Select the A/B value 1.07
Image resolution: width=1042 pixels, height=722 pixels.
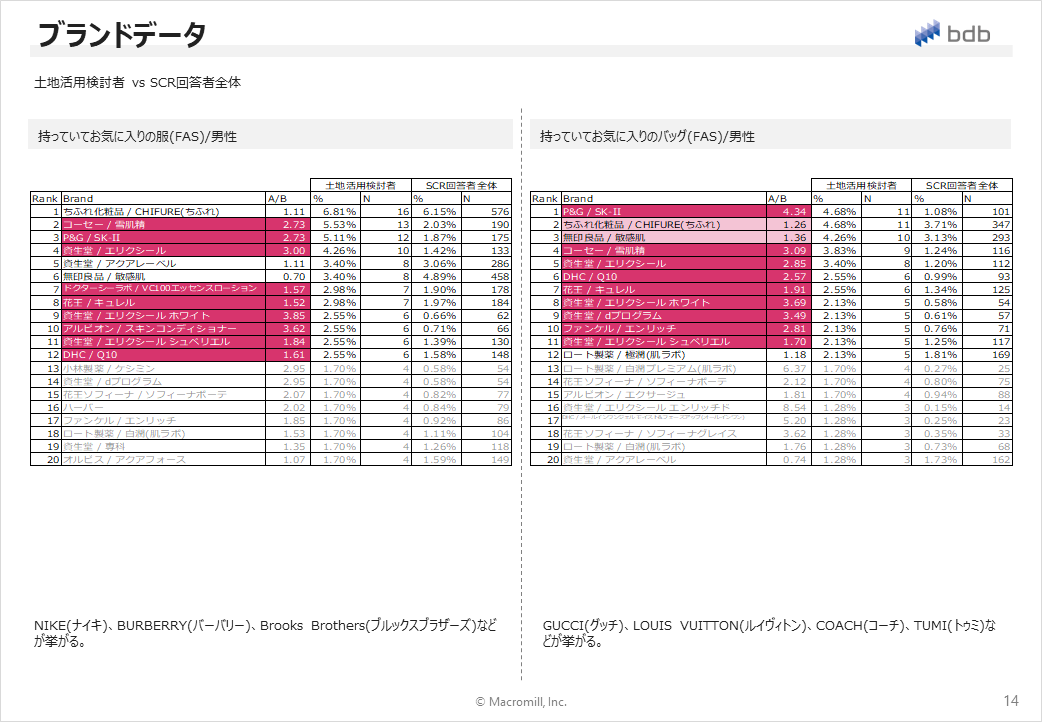288,459
